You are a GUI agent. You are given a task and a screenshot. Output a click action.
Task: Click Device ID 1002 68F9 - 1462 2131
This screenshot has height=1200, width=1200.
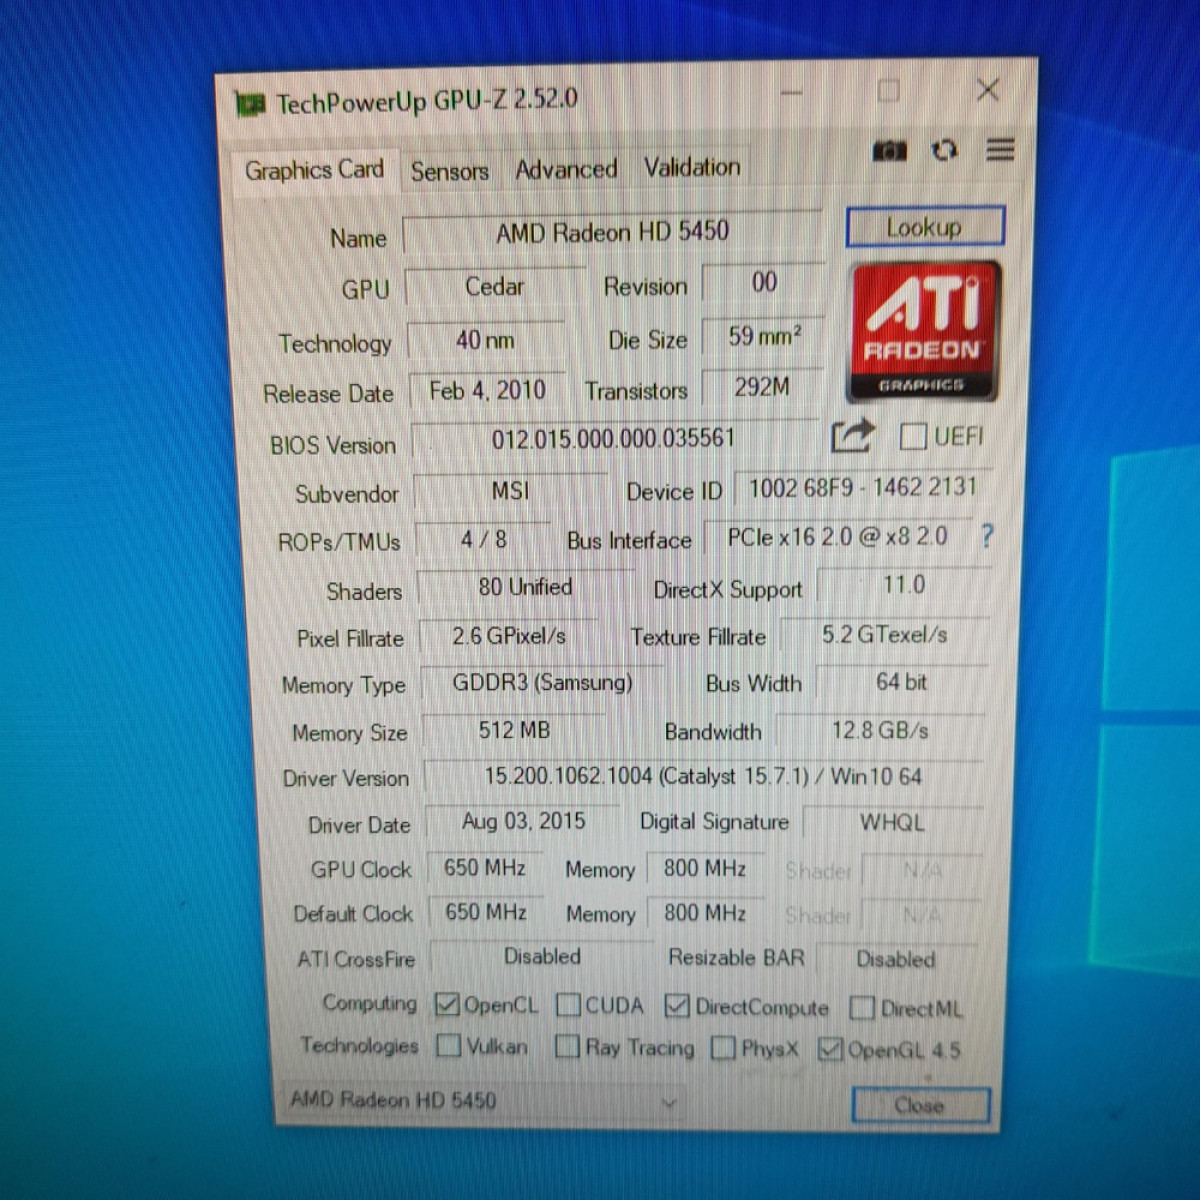pos(863,488)
